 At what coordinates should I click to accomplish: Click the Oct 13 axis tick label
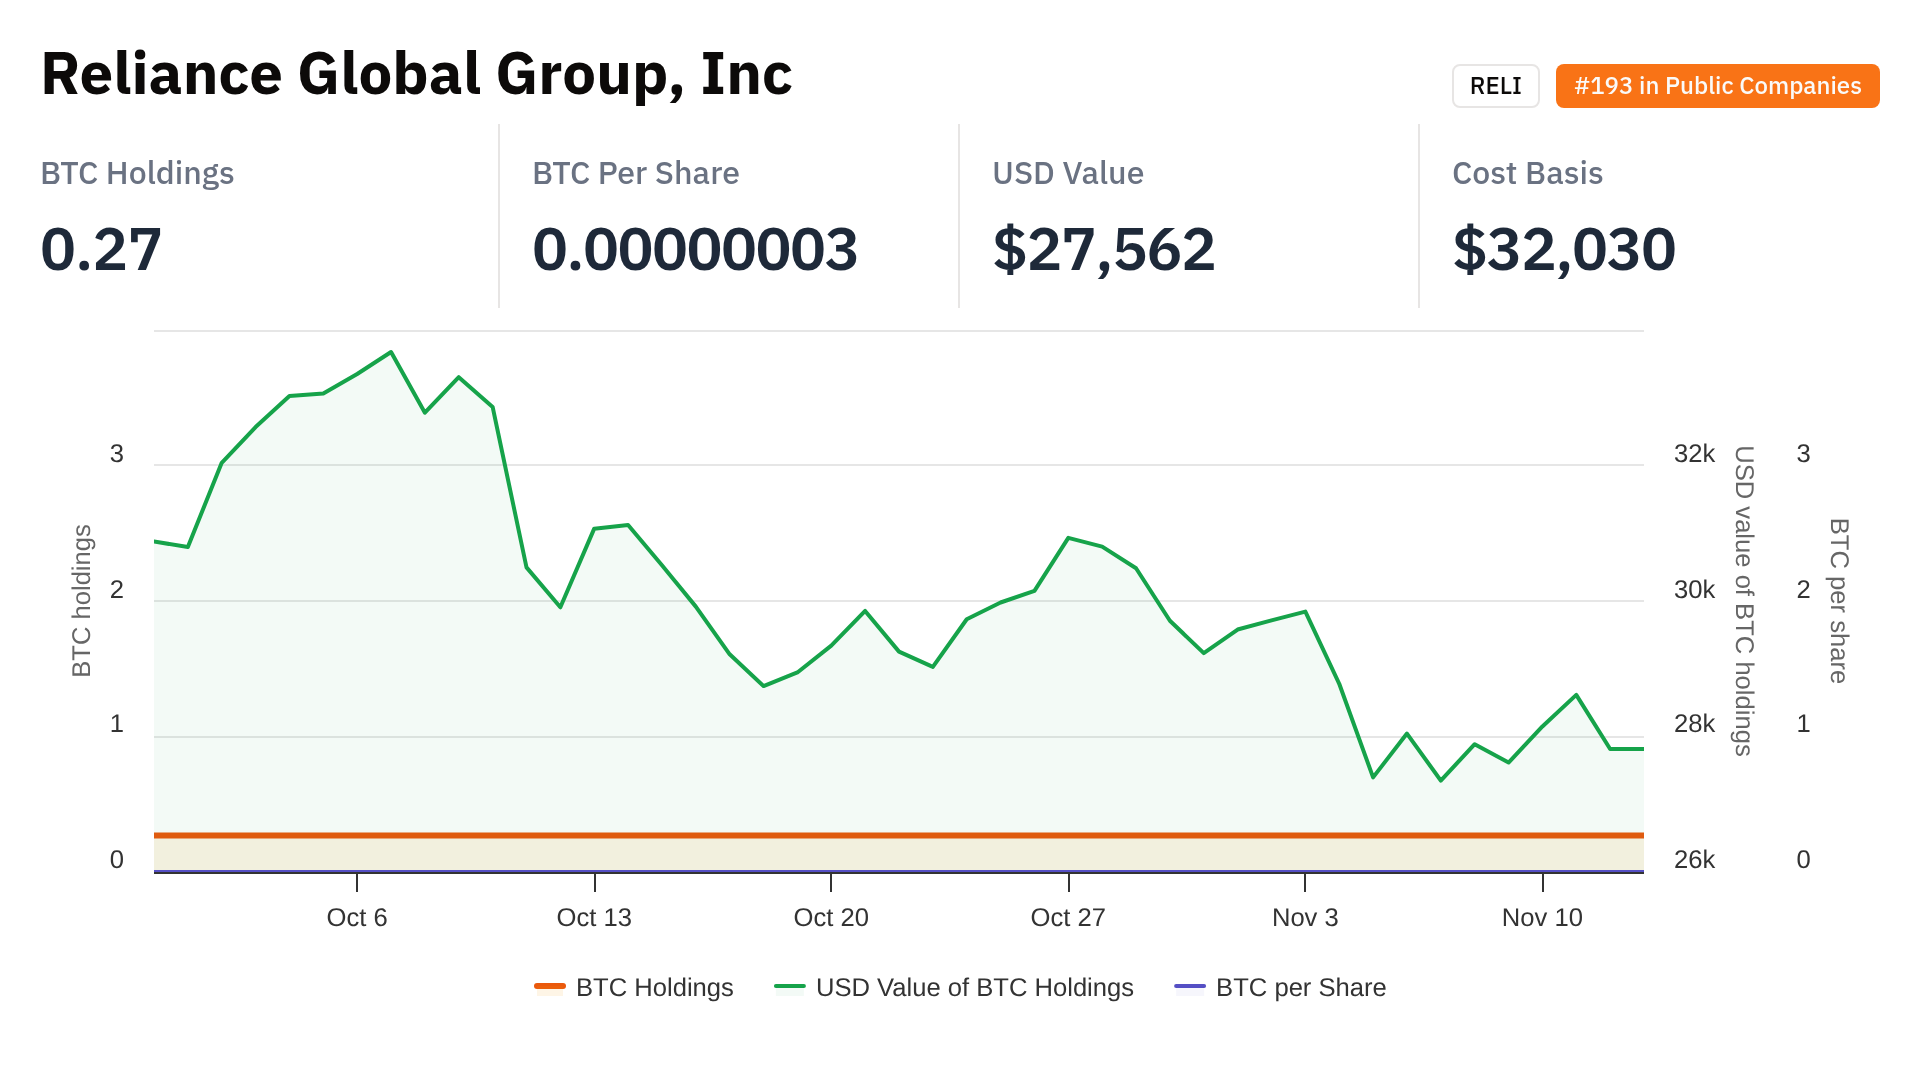pos(594,917)
